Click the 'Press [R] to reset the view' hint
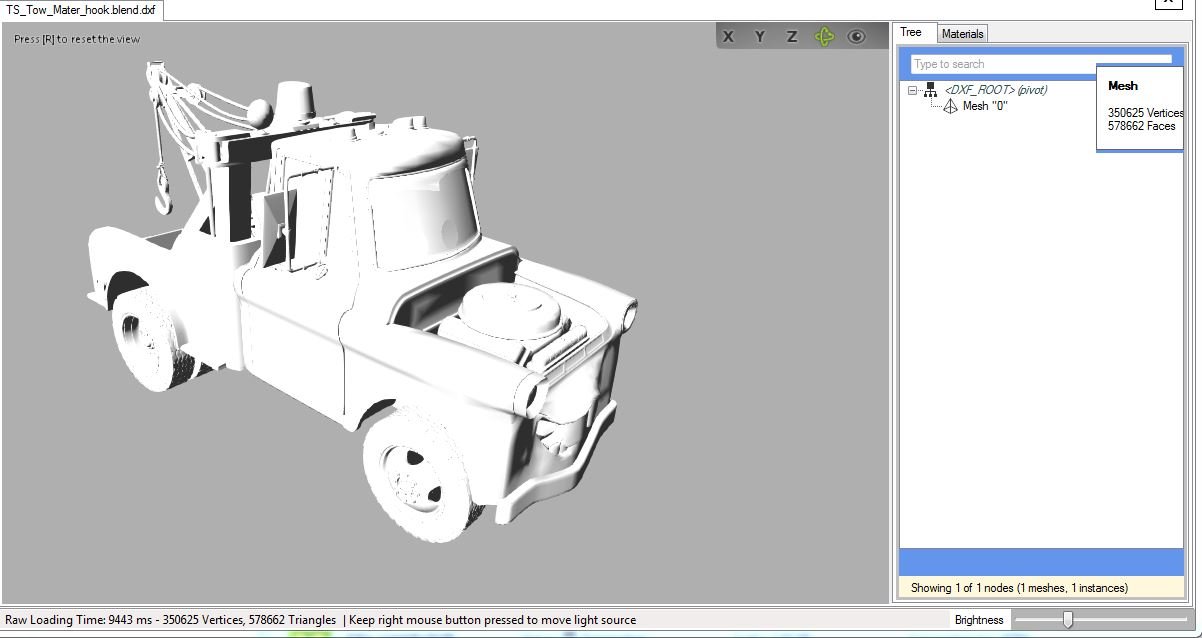 coord(77,39)
